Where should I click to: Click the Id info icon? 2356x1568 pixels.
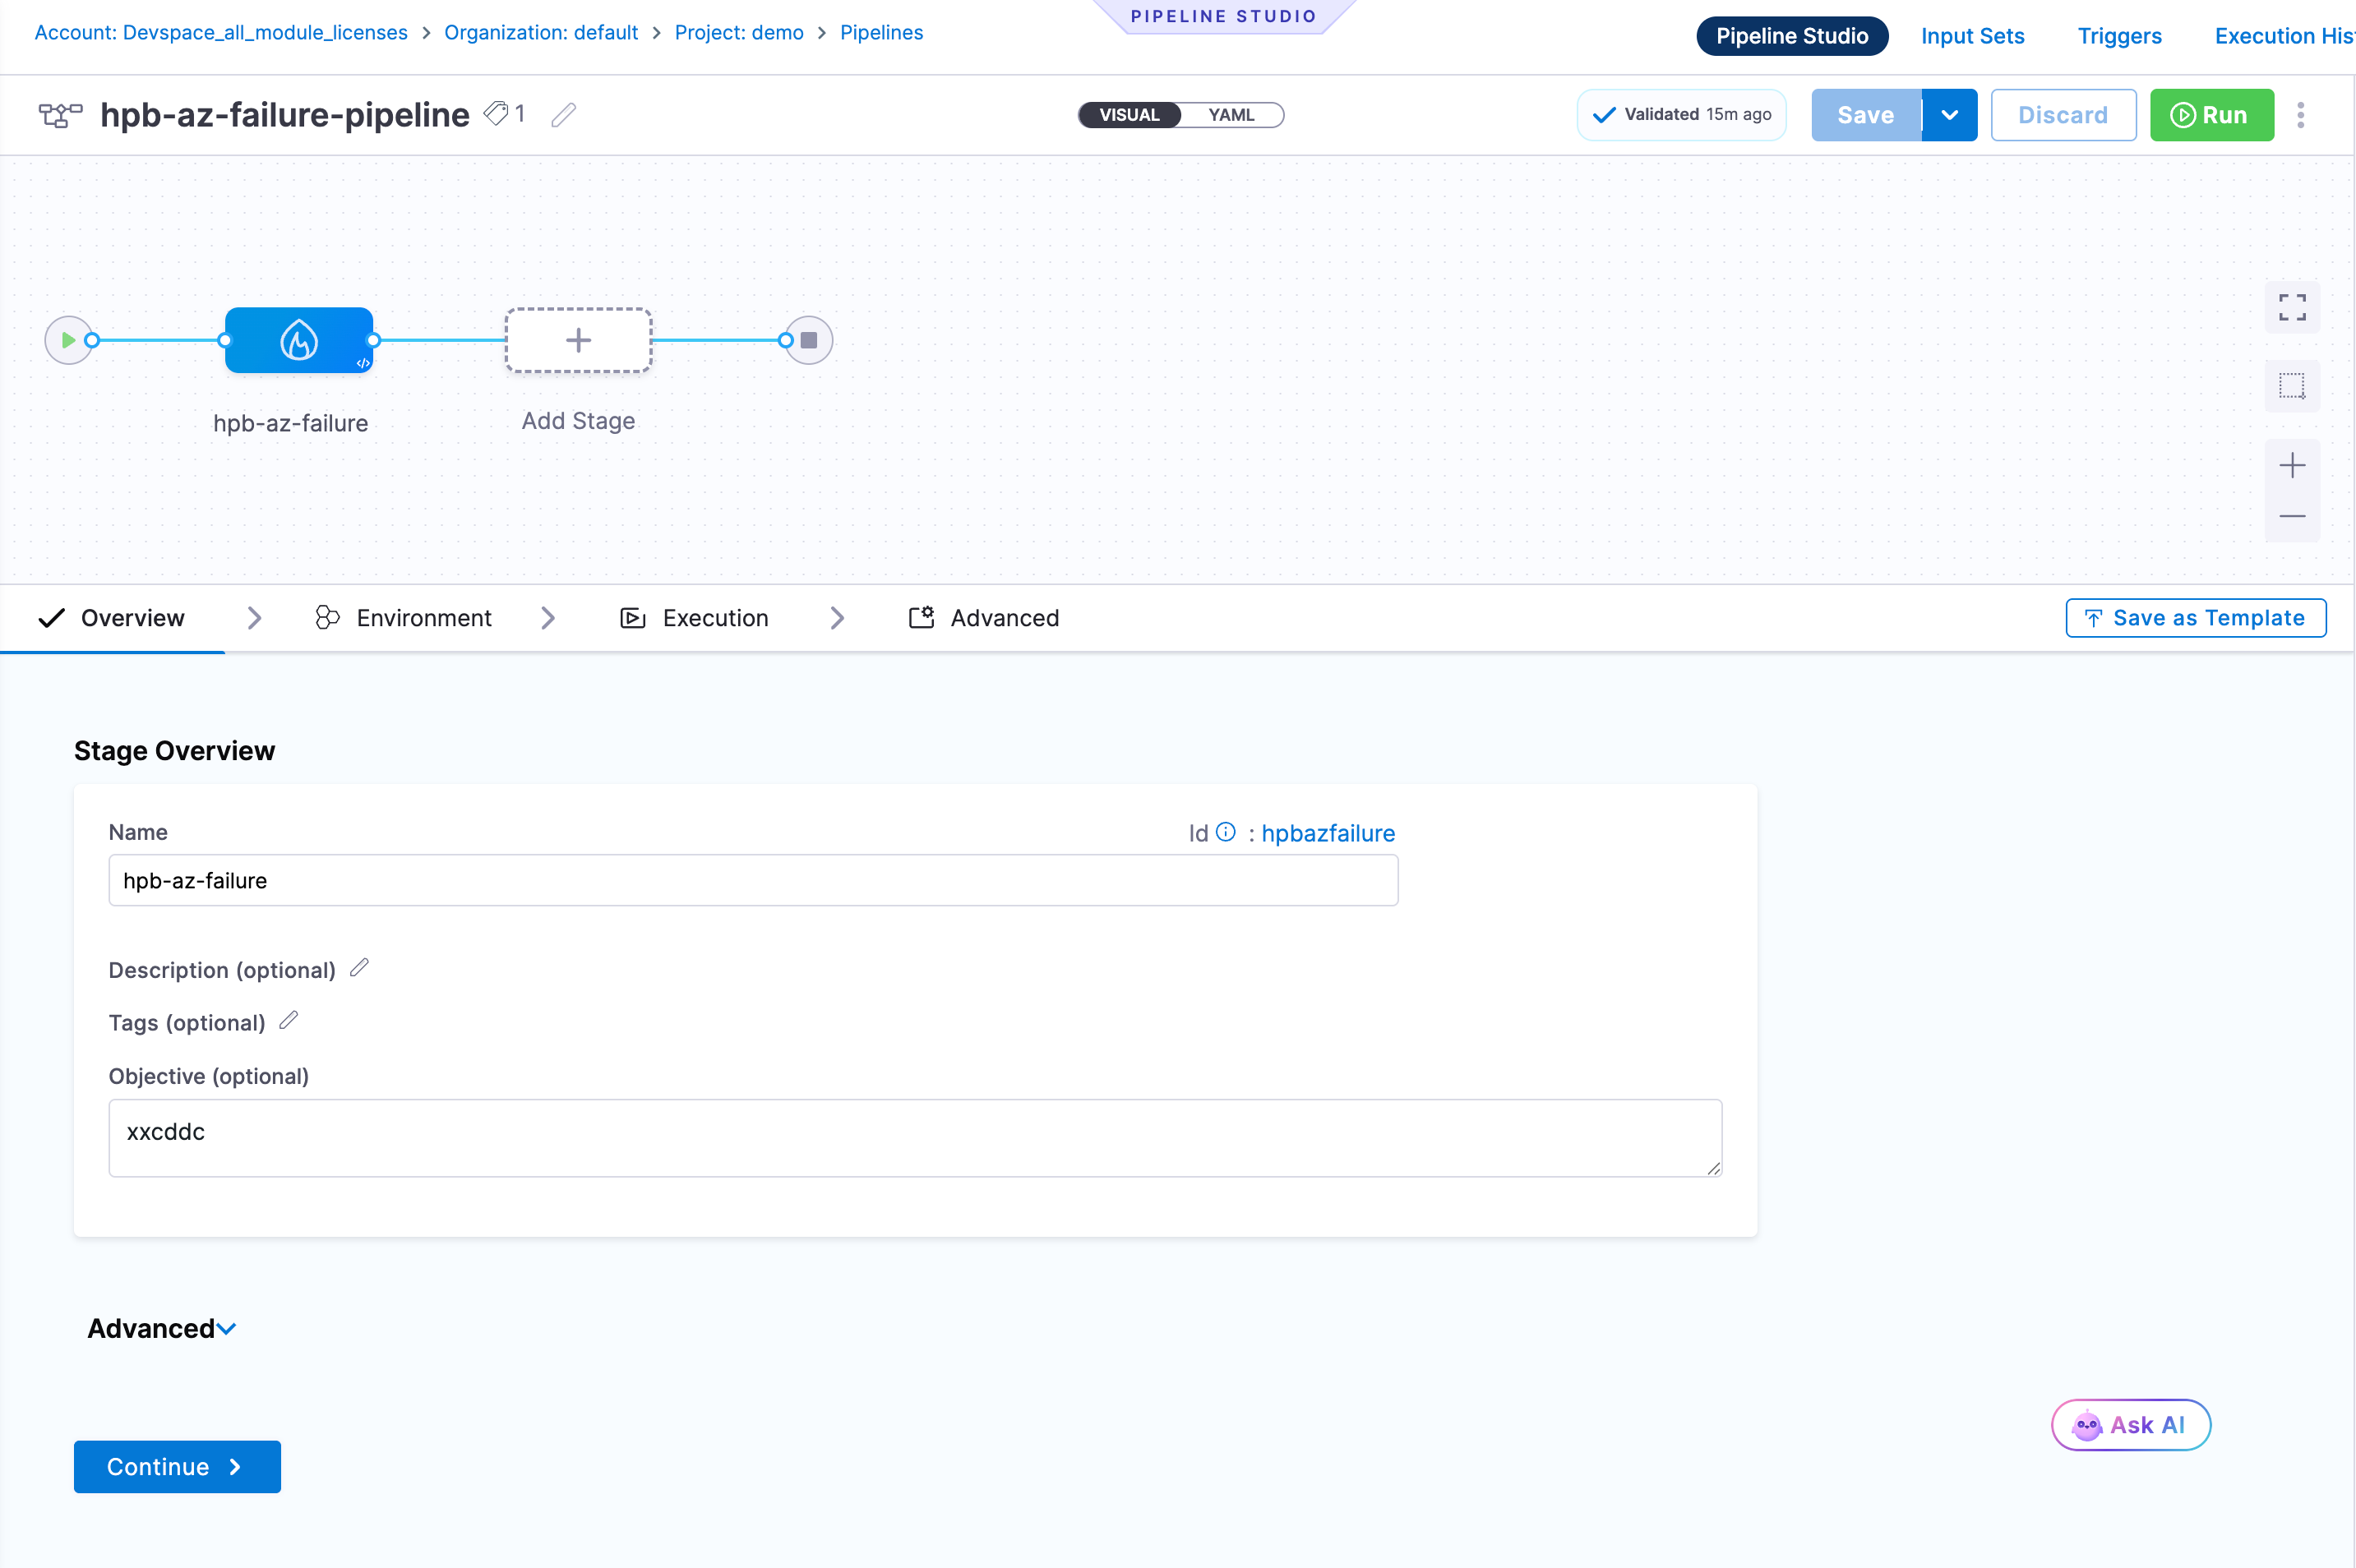1225,832
